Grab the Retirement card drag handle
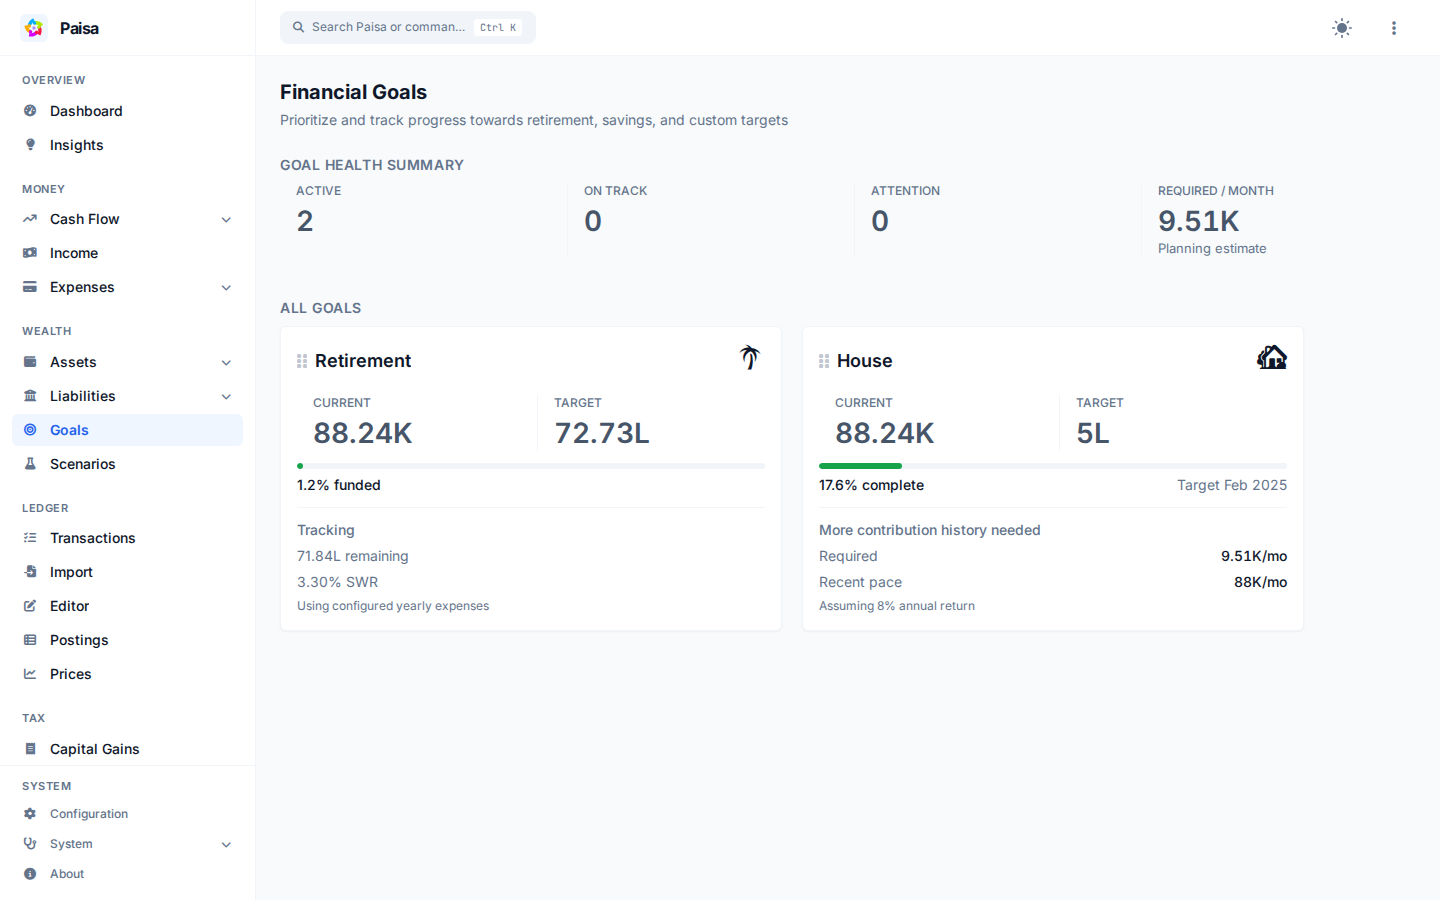 tap(302, 361)
